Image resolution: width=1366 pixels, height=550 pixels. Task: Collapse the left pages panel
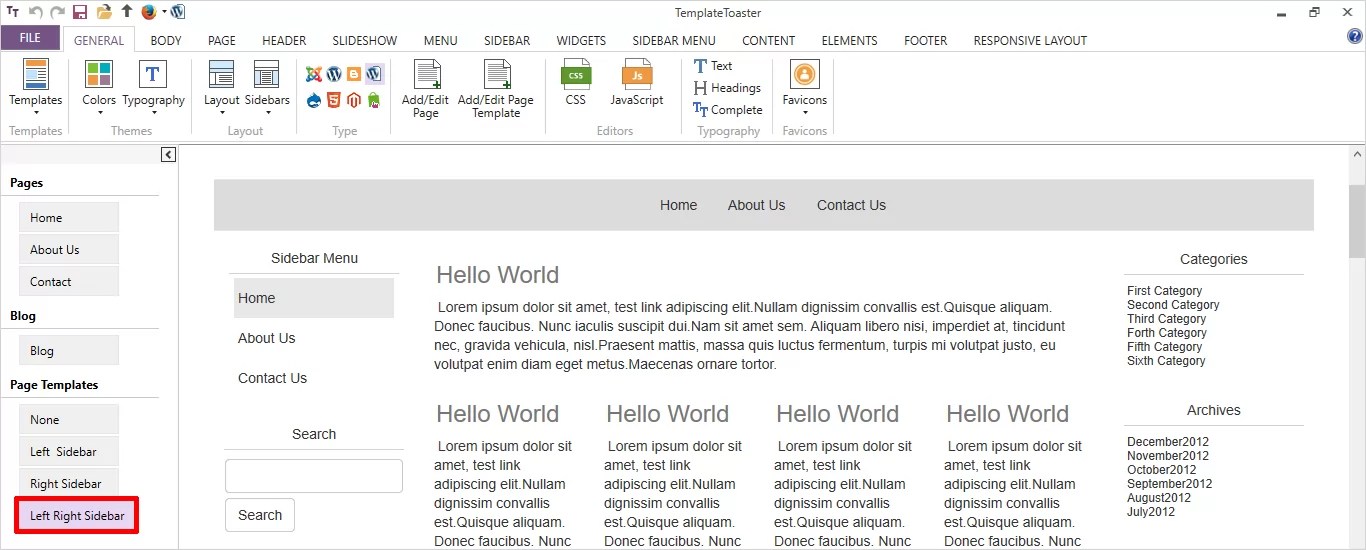pyautogui.click(x=168, y=154)
